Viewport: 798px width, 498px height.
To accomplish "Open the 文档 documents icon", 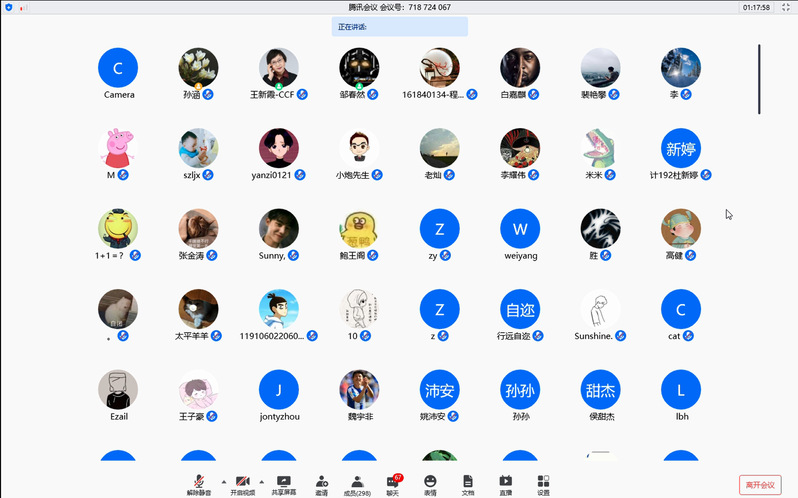I will pyautogui.click(x=467, y=485).
